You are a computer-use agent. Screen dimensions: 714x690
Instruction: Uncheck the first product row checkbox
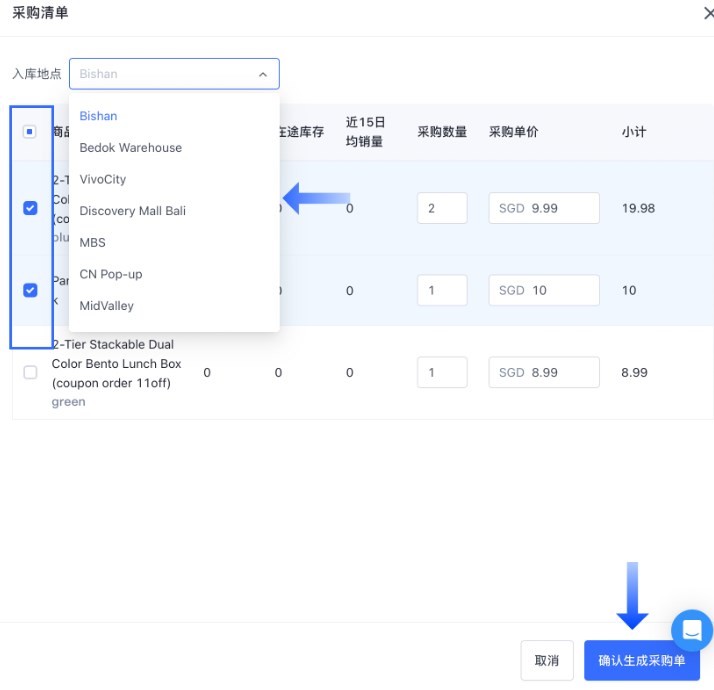(x=30, y=208)
